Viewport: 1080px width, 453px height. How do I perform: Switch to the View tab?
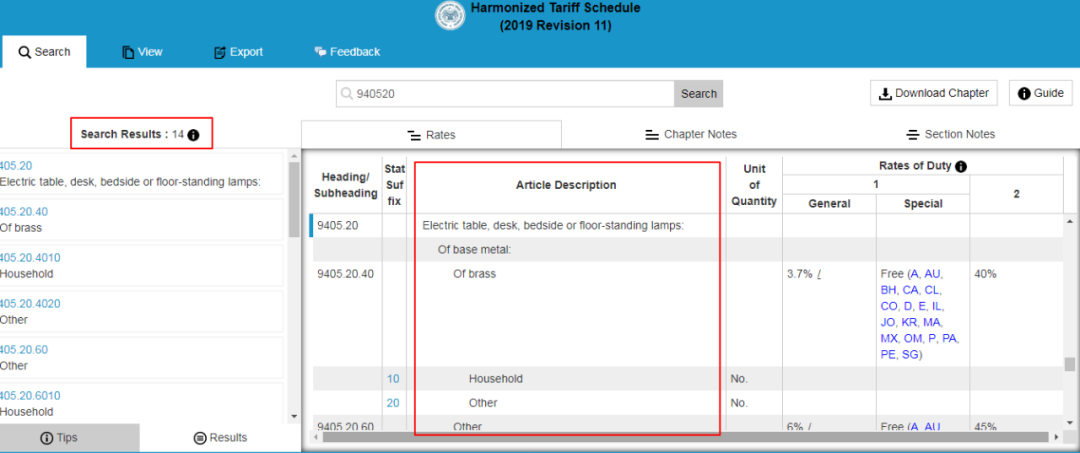point(142,52)
